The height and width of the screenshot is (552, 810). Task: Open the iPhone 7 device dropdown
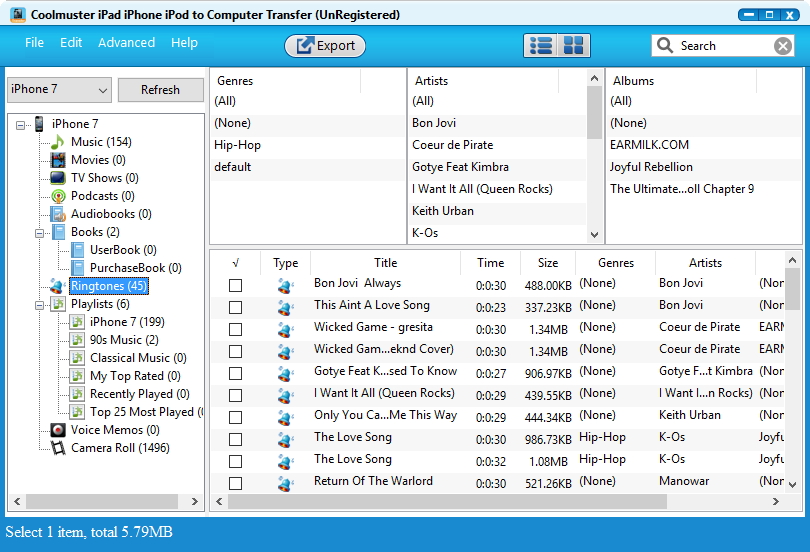click(59, 90)
